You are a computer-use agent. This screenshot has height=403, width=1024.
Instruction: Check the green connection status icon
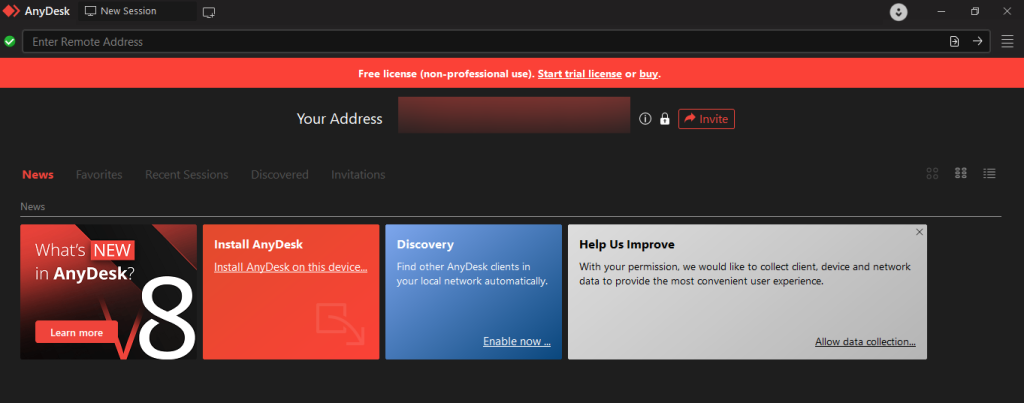coord(10,41)
